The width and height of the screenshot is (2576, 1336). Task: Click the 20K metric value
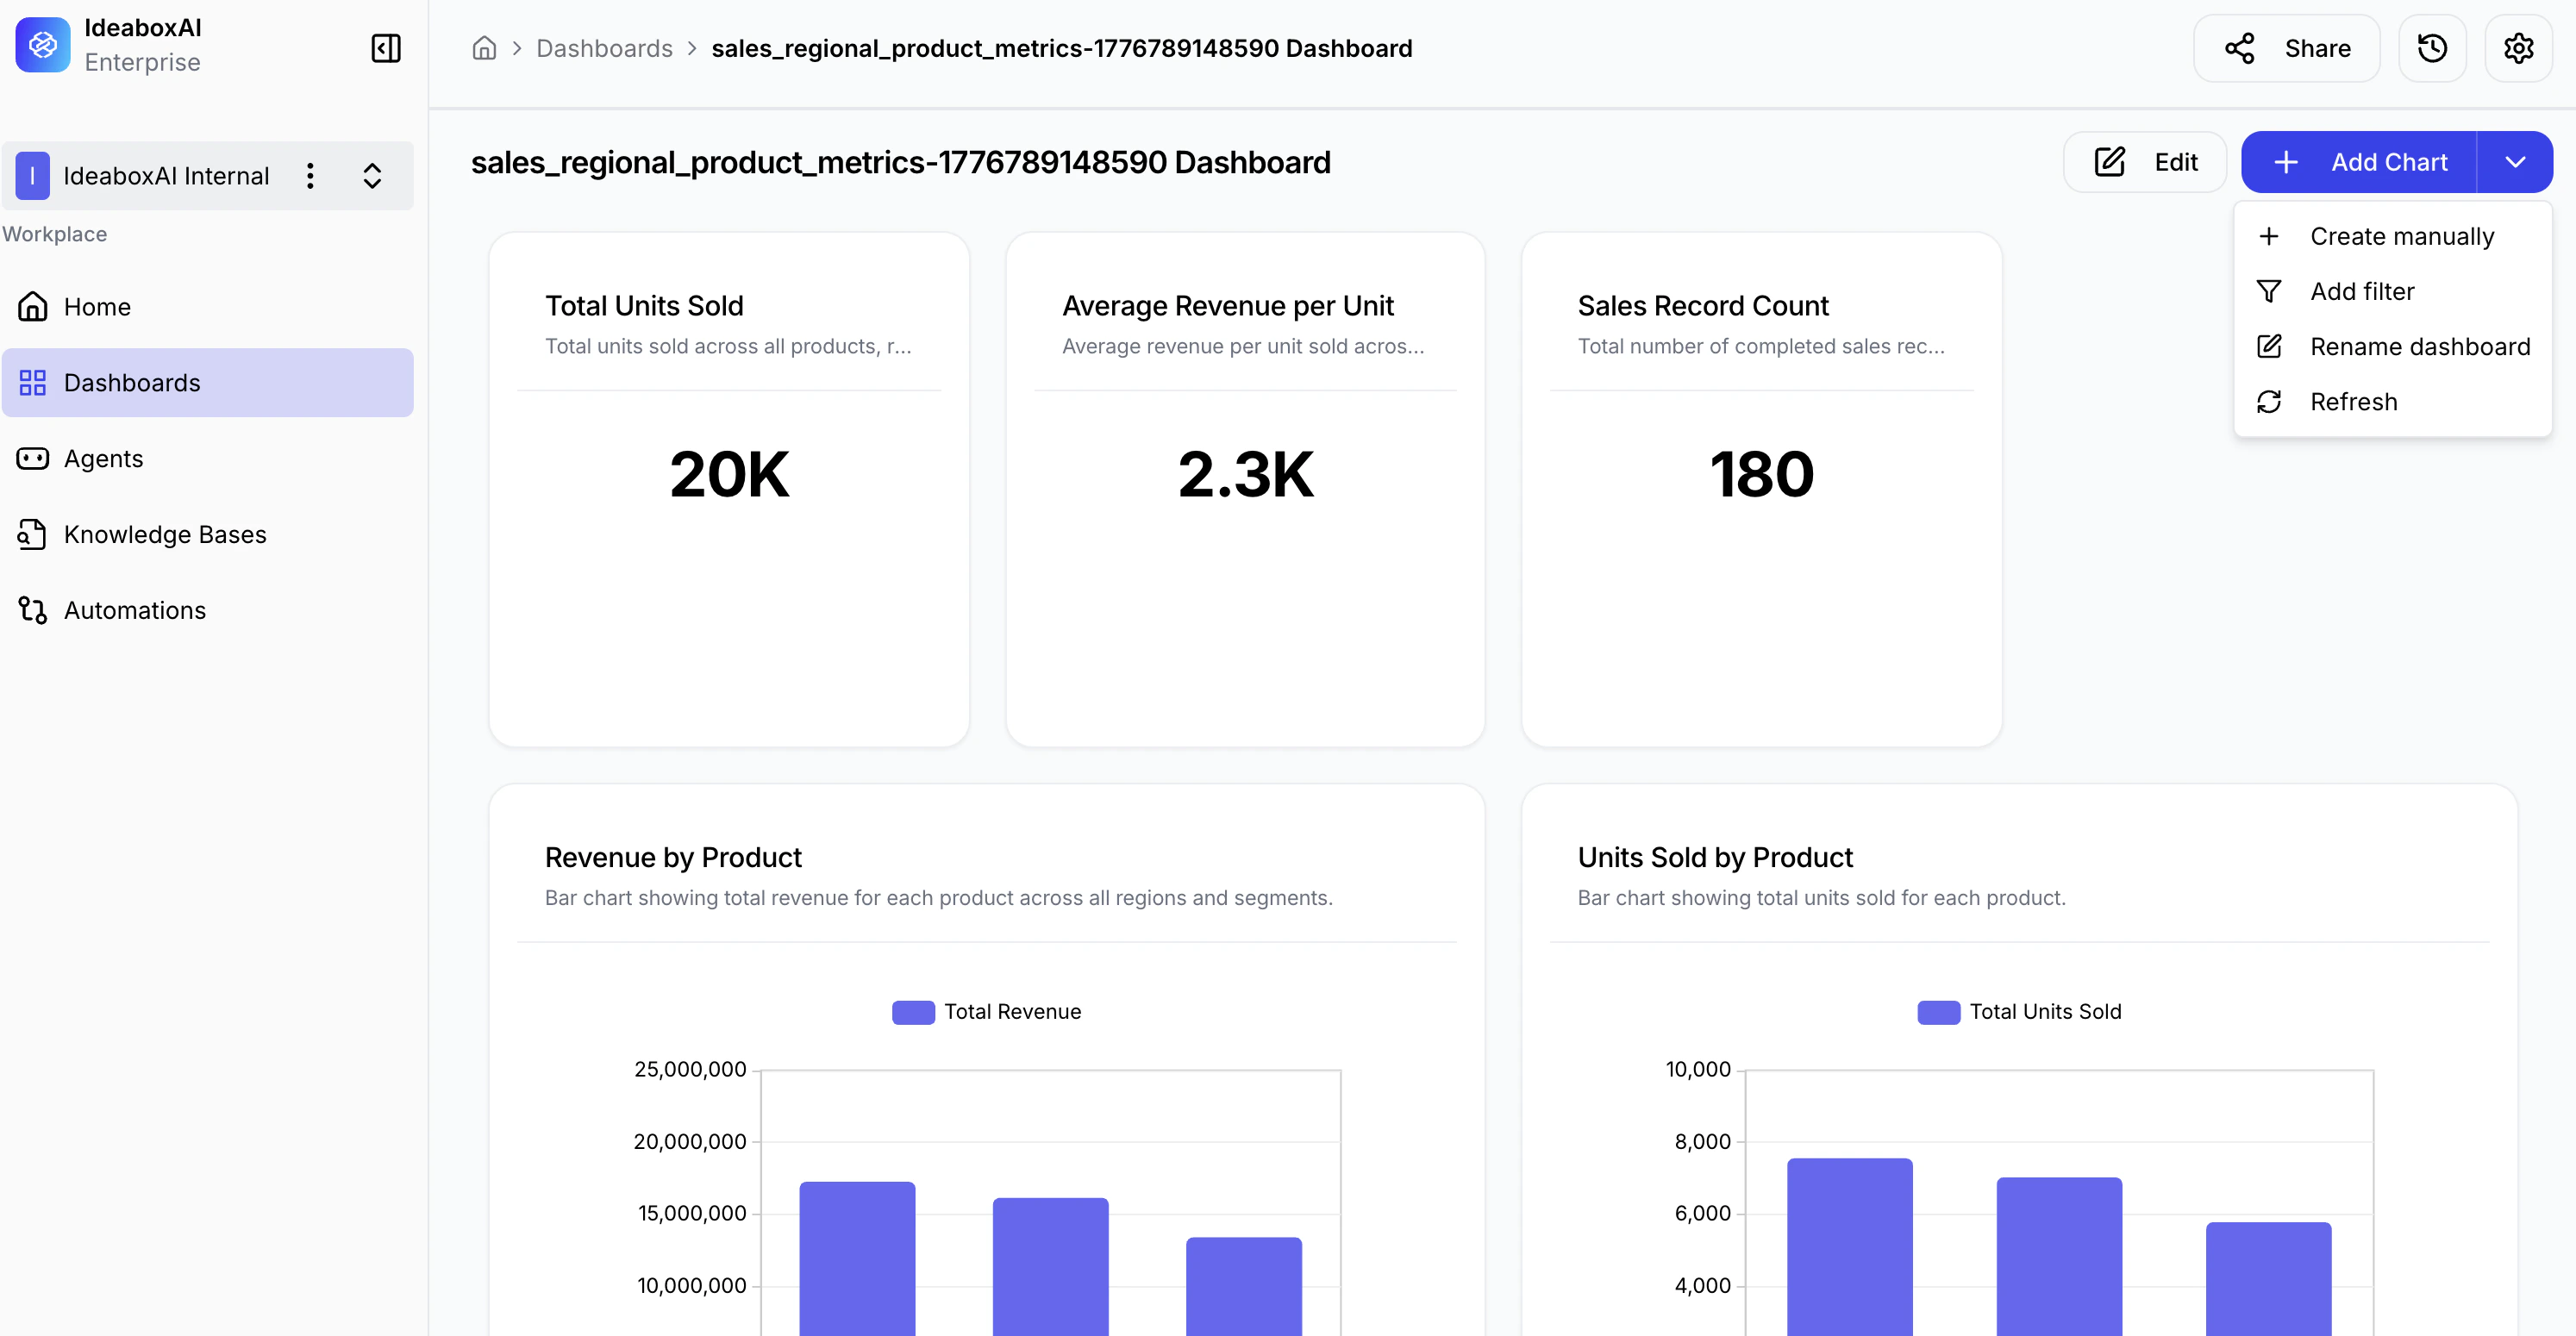tap(729, 474)
